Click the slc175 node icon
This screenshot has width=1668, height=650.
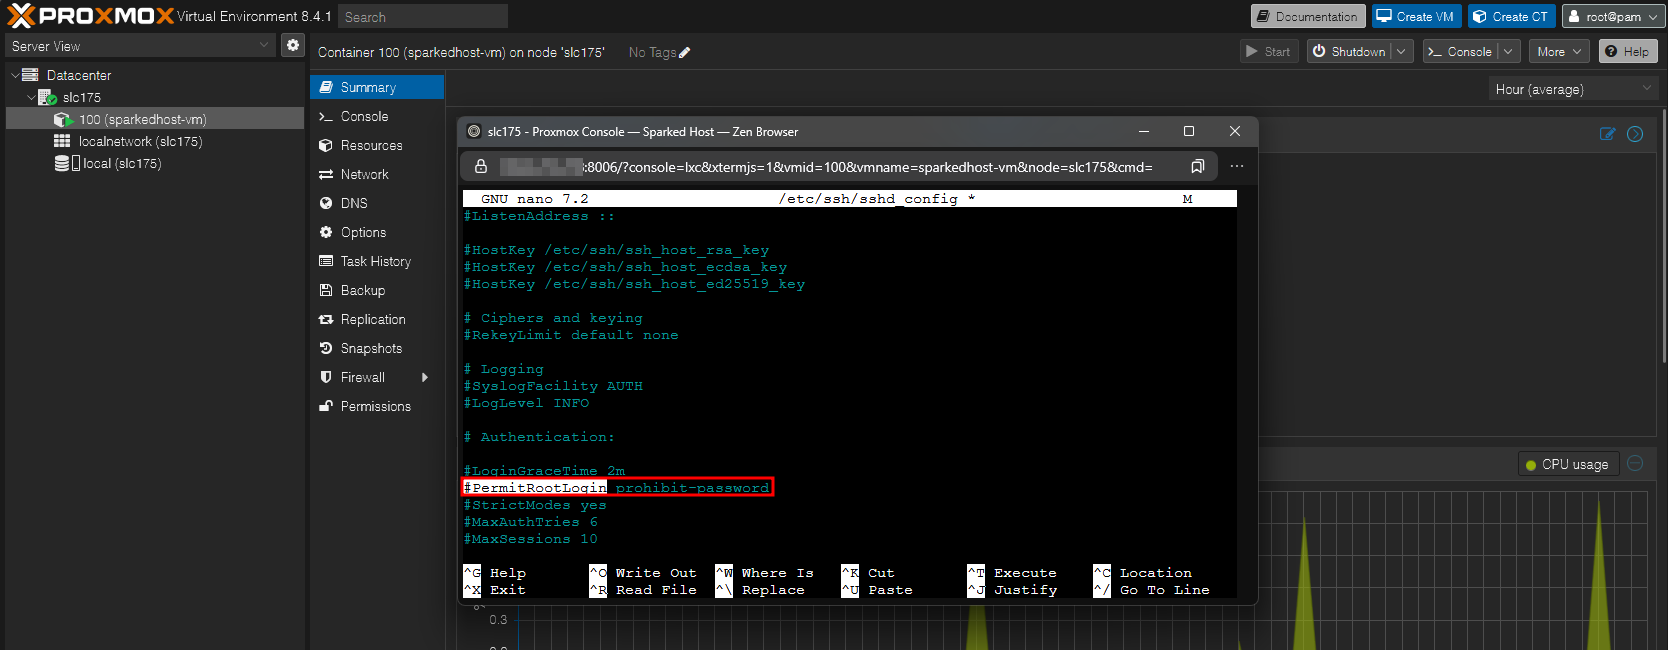[47, 97]
